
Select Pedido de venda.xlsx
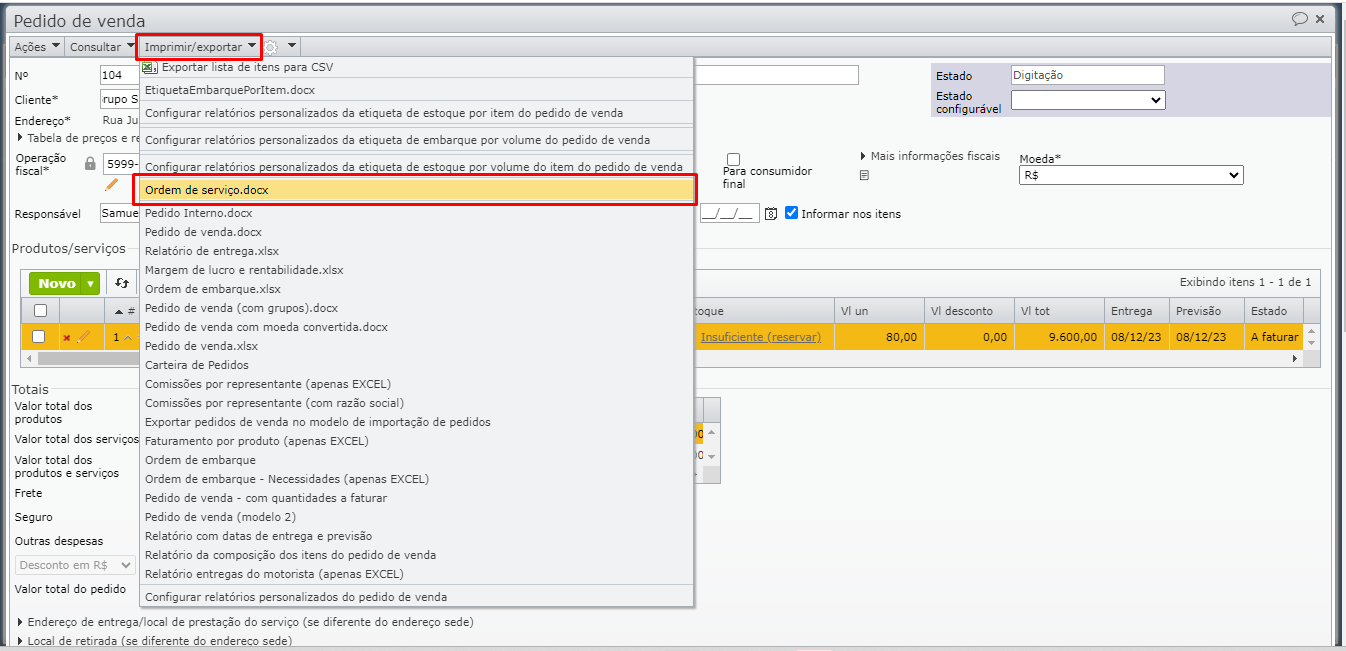tap(416, 346)
